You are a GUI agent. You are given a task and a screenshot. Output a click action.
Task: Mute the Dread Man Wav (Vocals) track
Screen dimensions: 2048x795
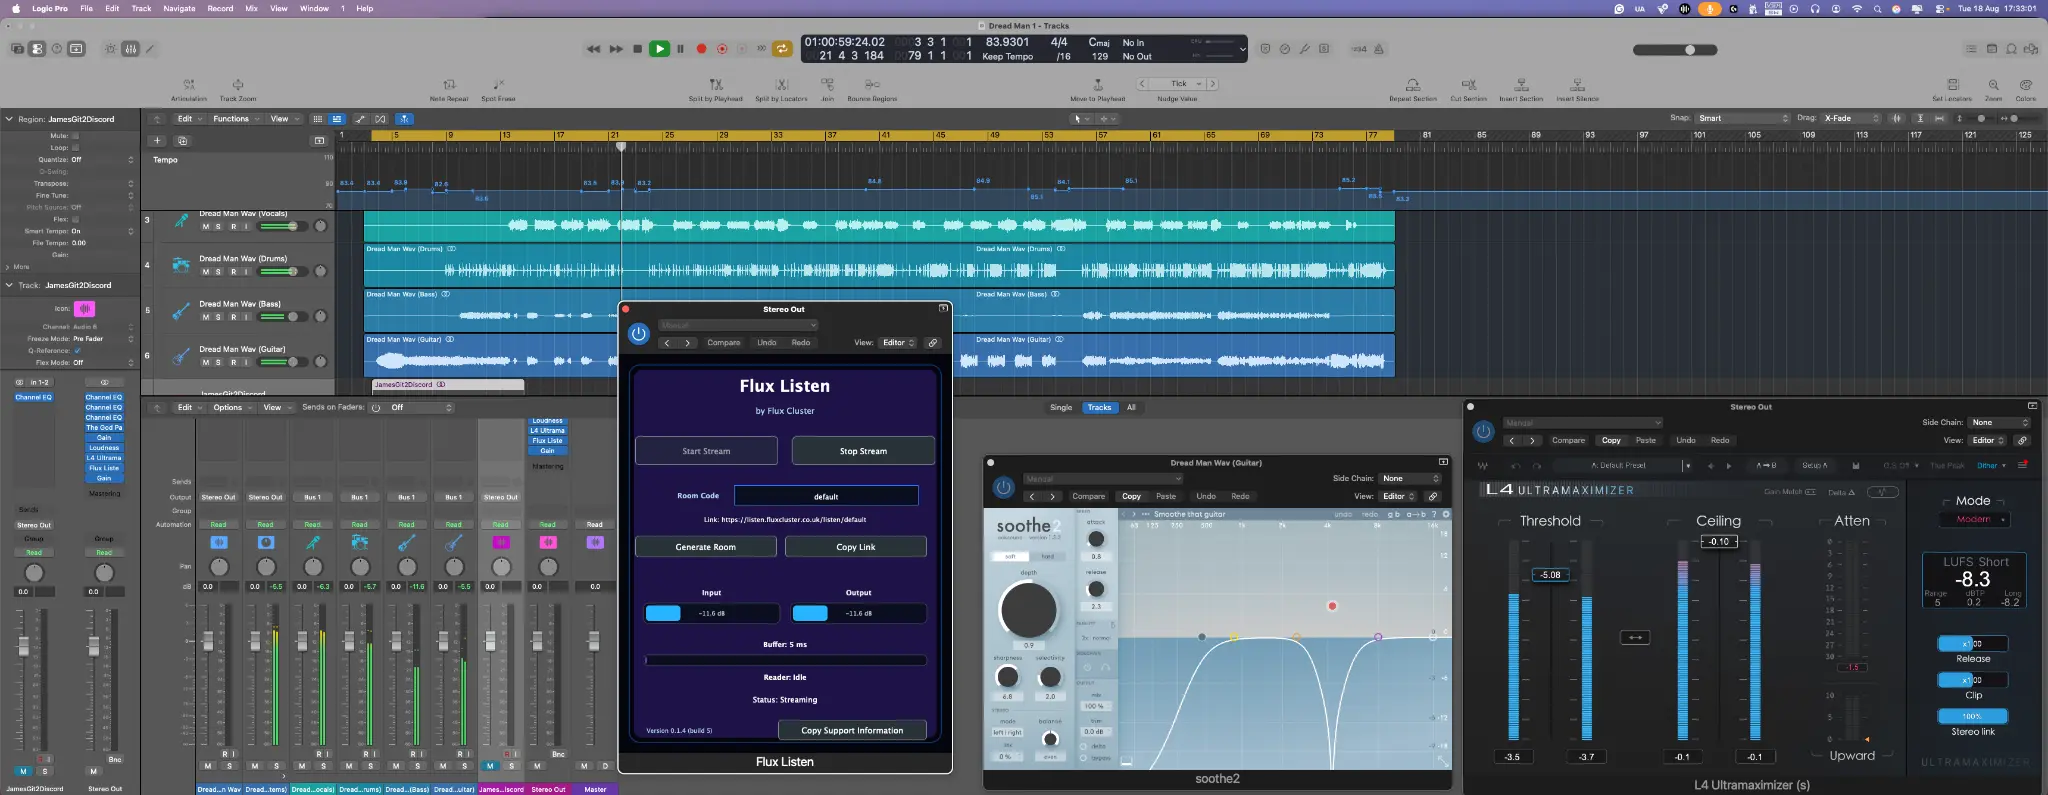(x=206, y=227)
